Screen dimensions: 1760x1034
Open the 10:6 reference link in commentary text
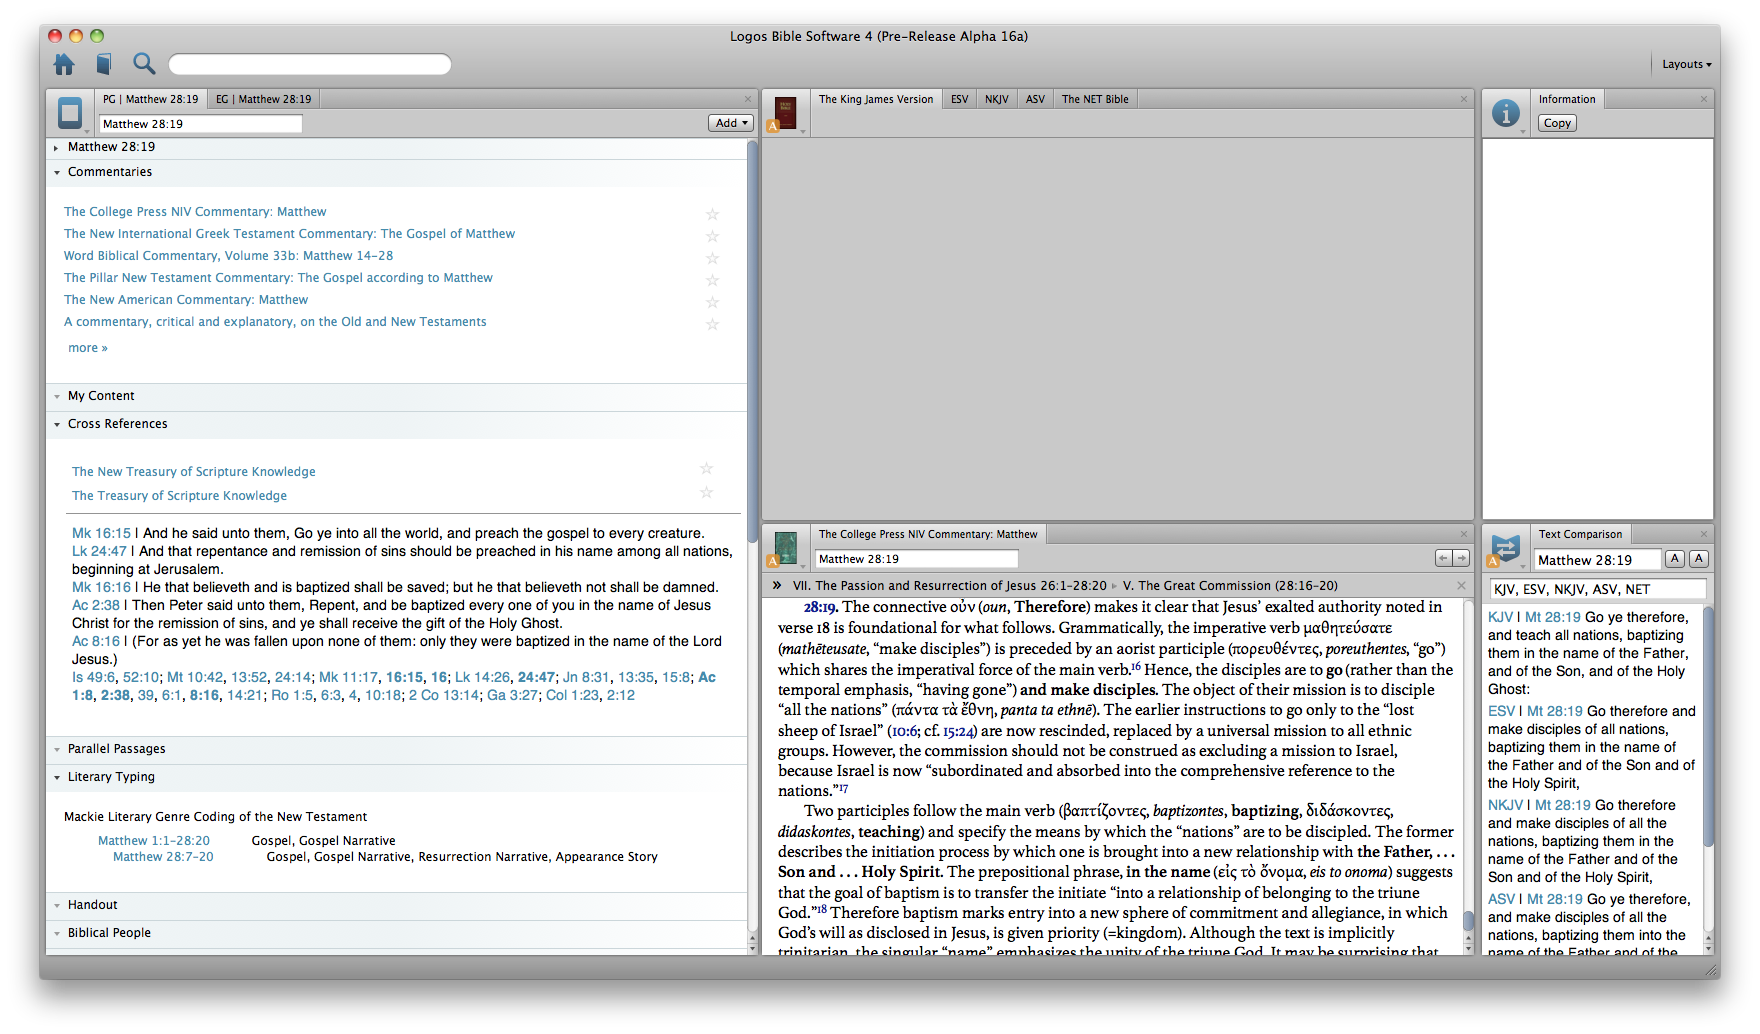[904, 731]
